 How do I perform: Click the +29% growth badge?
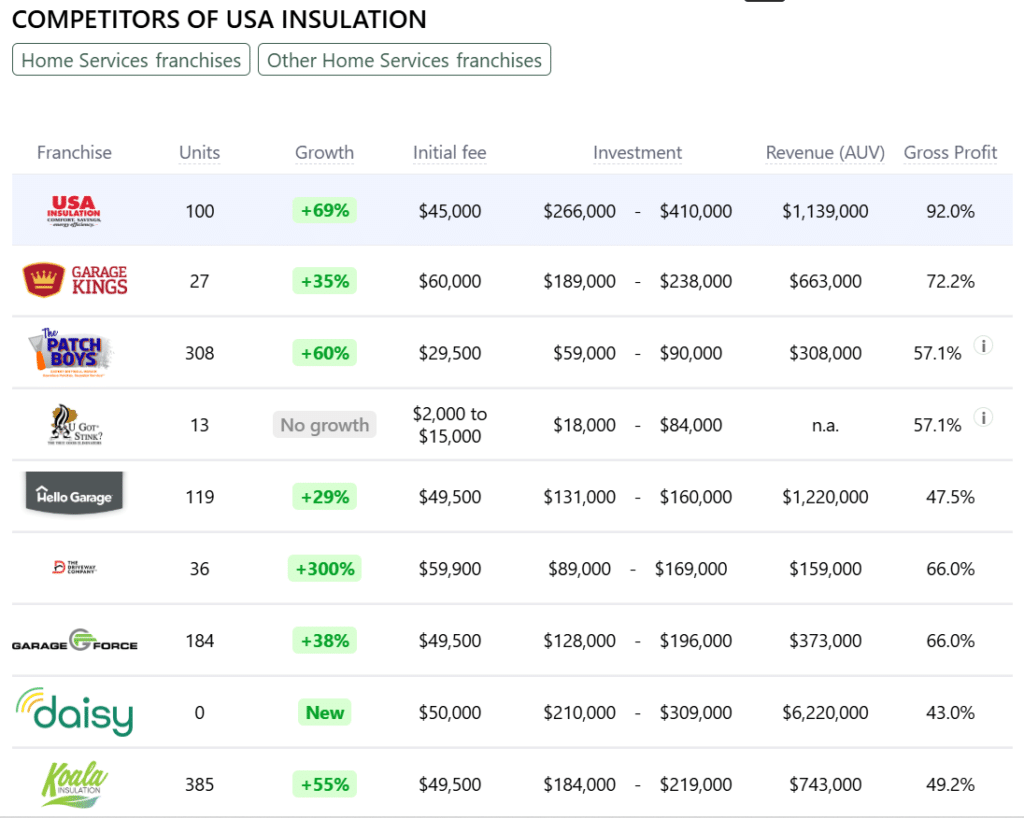(325, 497)
